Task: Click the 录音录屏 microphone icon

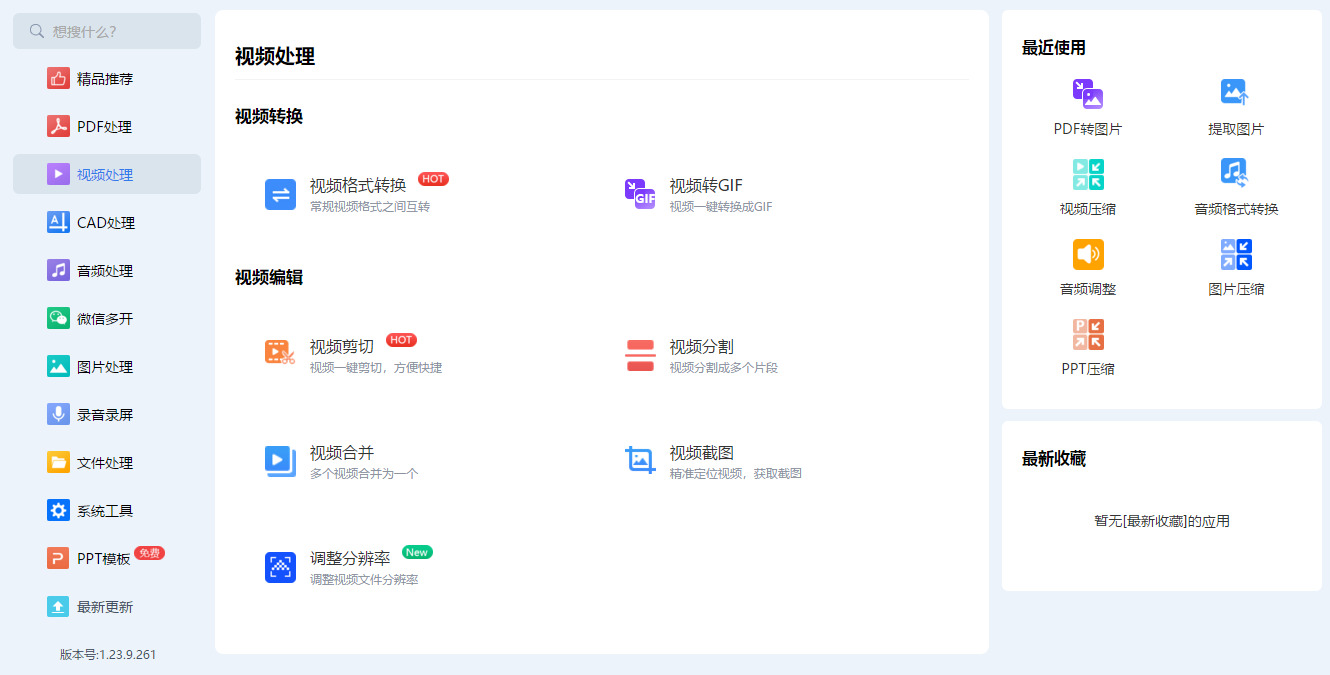Action: point(58,415)
